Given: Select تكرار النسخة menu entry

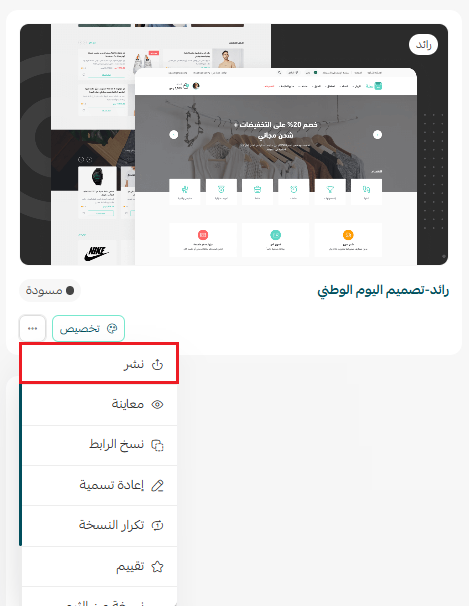Looking at the screenshot, I should tap(99, 526).
